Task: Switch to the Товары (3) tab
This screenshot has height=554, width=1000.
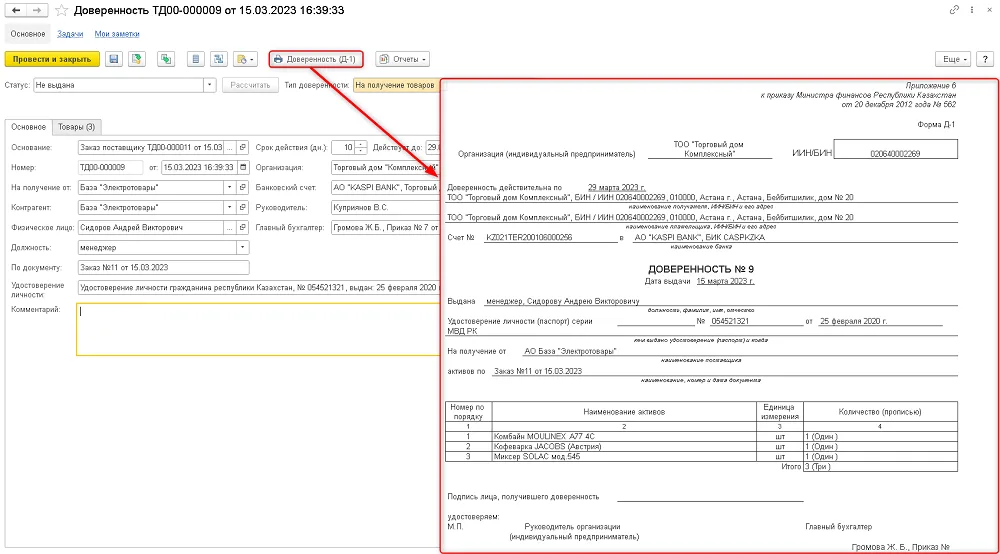Action: point(77,127)
